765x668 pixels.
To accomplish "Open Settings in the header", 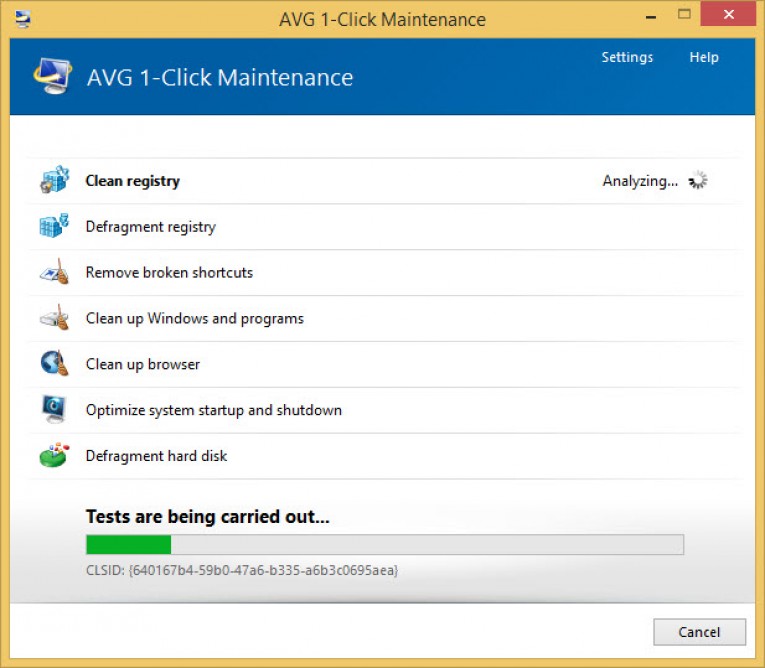I will [627, 57].
